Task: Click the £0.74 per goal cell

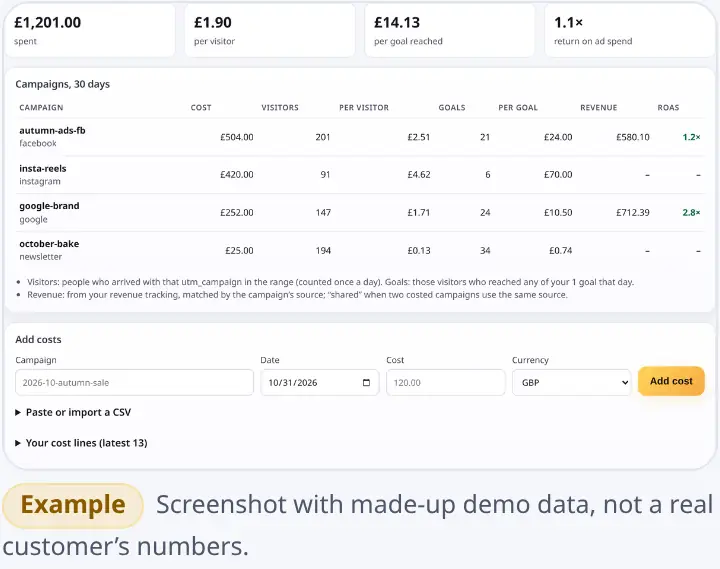Action: tap(560, 250)
